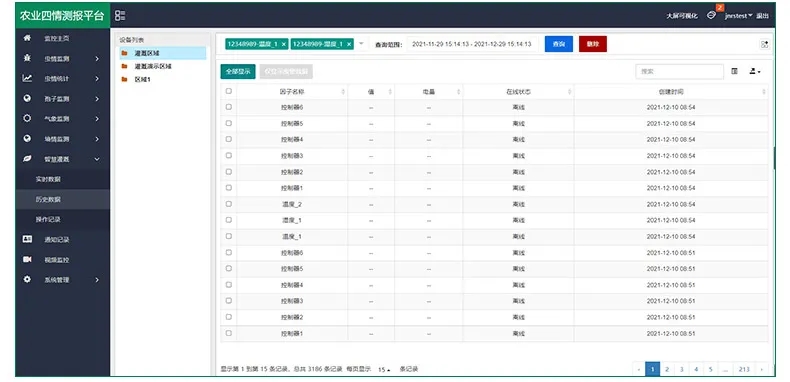The width and height of the screenshot is (790, 382).
Task: Click the video camera icon in the sidebar
Action: pyautogui.click(x=27, y=260)
